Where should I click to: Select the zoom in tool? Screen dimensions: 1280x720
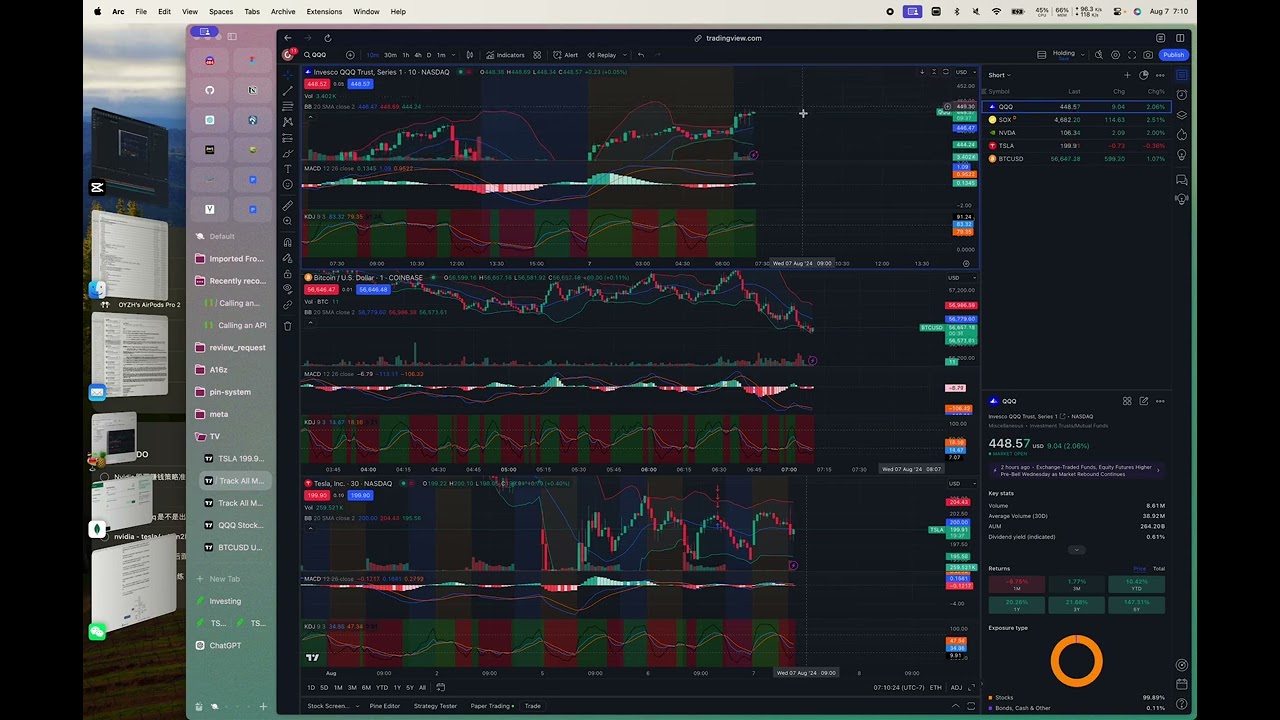click(288, 221)
